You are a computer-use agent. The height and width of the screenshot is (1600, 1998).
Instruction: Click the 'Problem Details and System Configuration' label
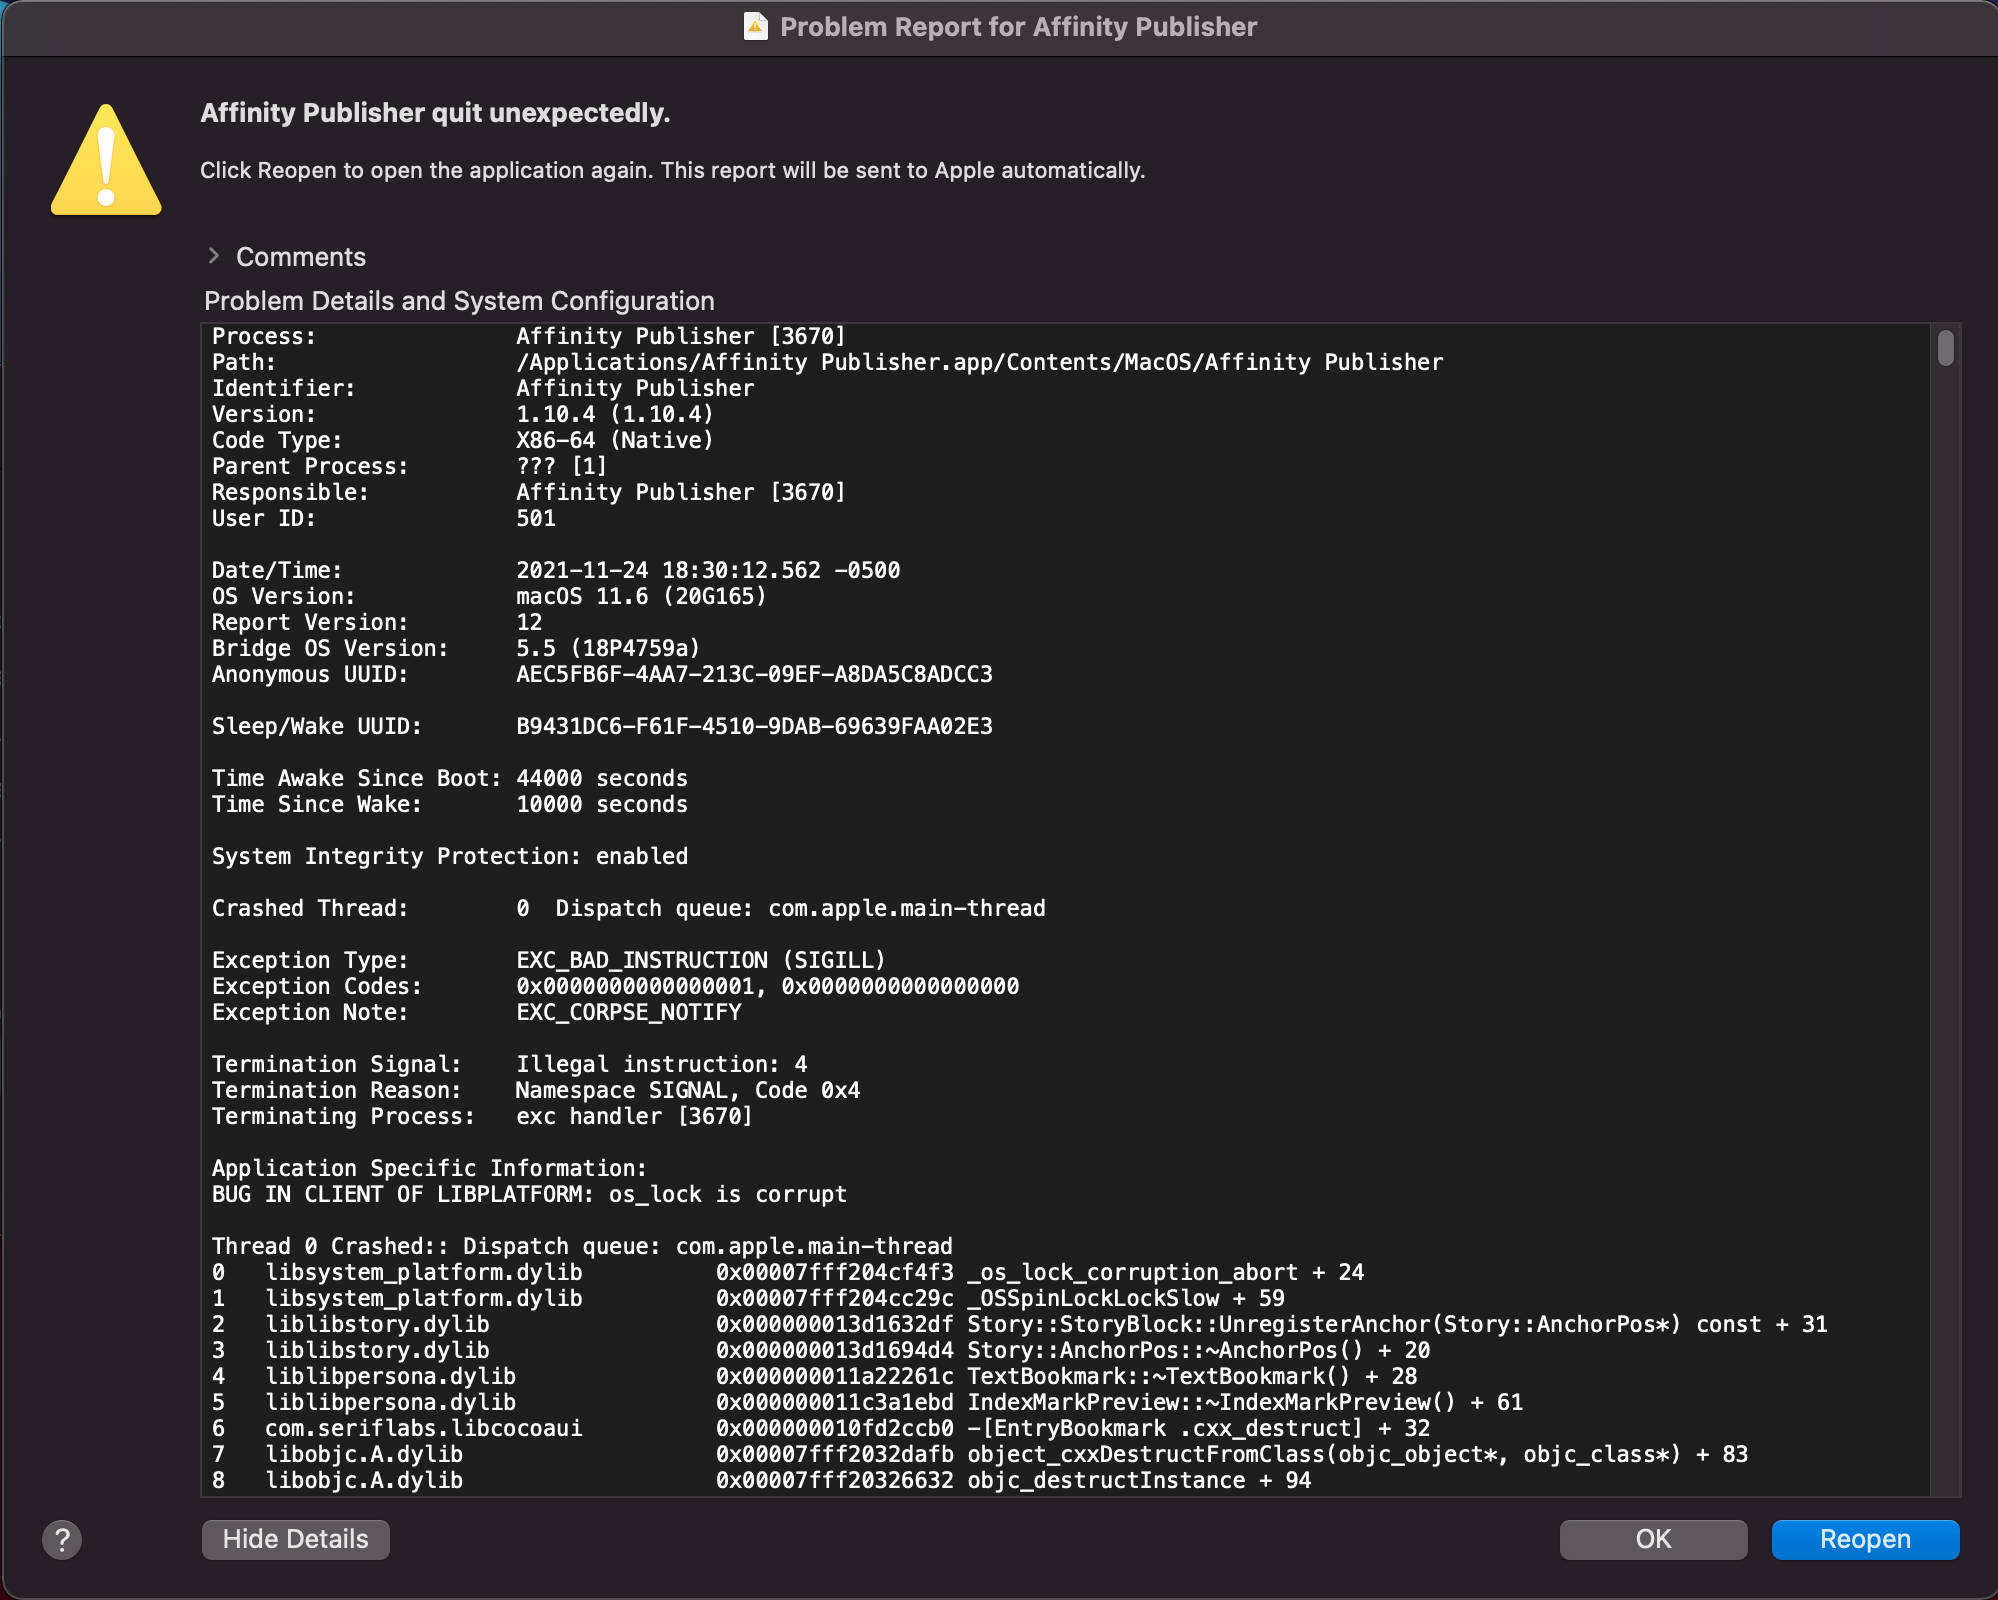459,301
